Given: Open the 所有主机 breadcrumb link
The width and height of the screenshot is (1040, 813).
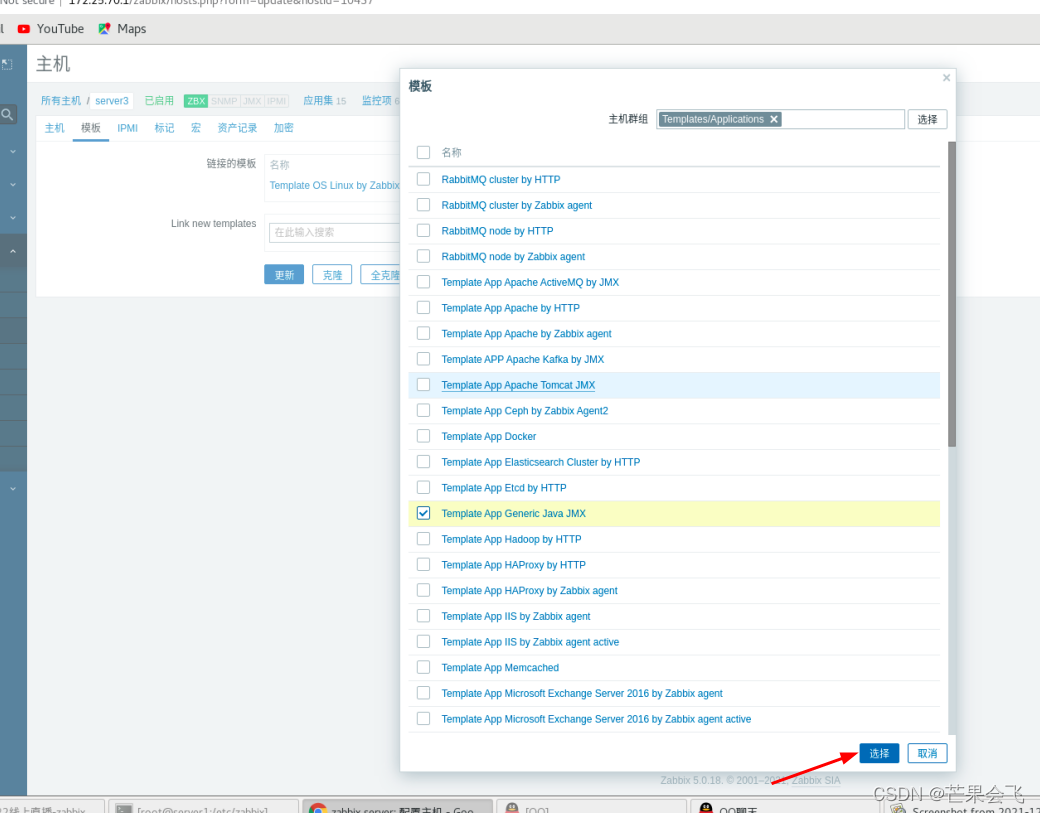Looking at the screenshot, I should click(x=61, y=101).
